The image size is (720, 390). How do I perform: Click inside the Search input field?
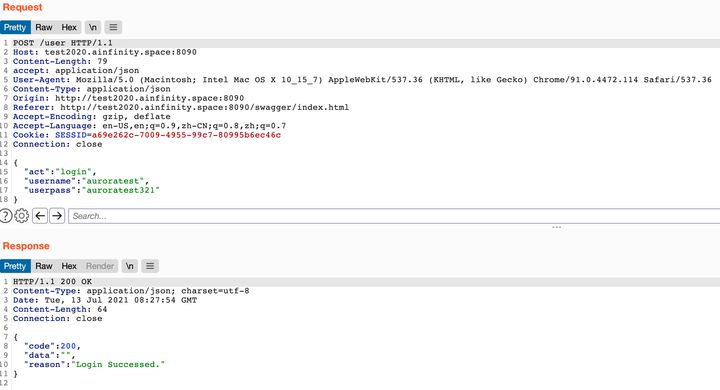coord(394,216)
